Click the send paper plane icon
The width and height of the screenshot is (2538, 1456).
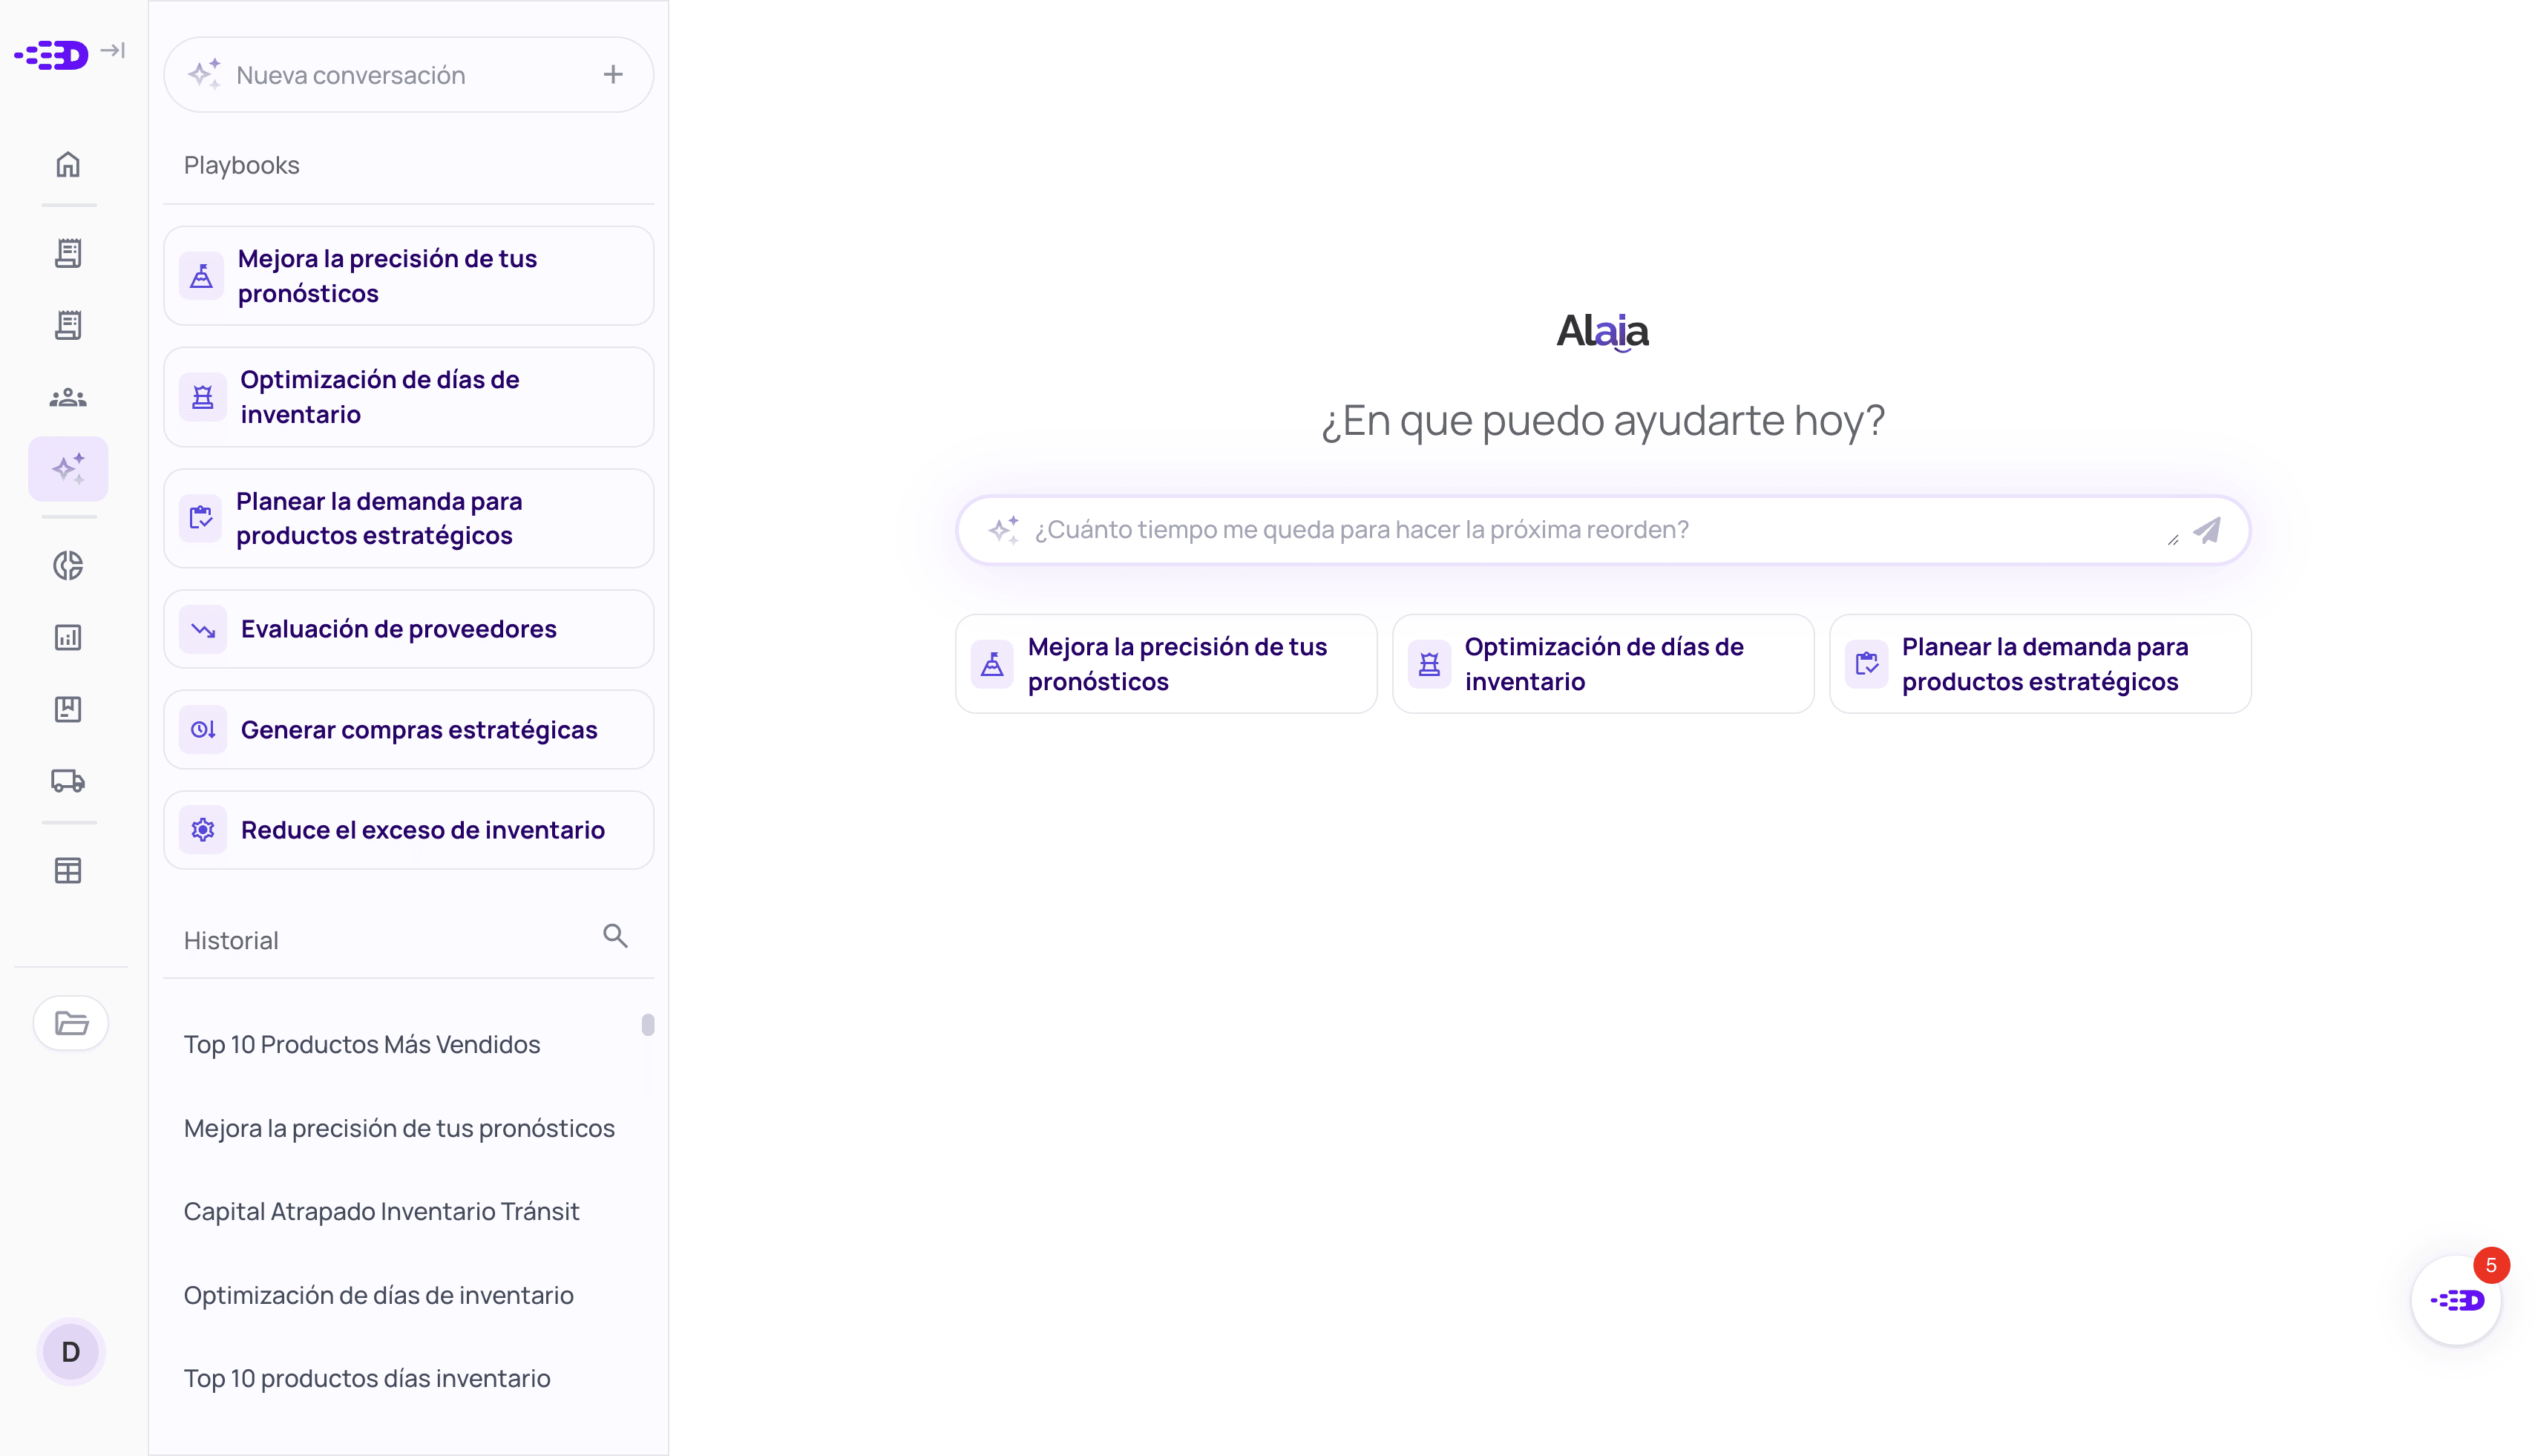[x=2207, y=530]
